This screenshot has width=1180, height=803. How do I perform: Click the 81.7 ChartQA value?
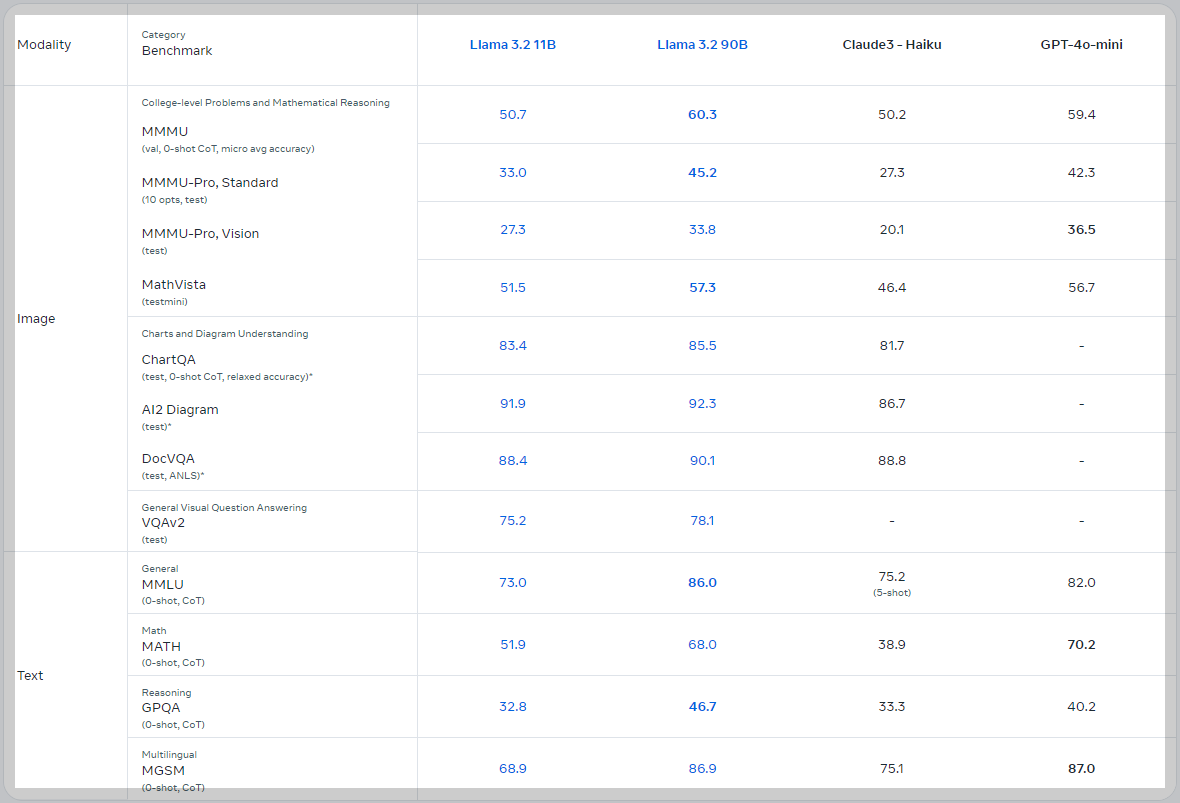click(892, 345)
